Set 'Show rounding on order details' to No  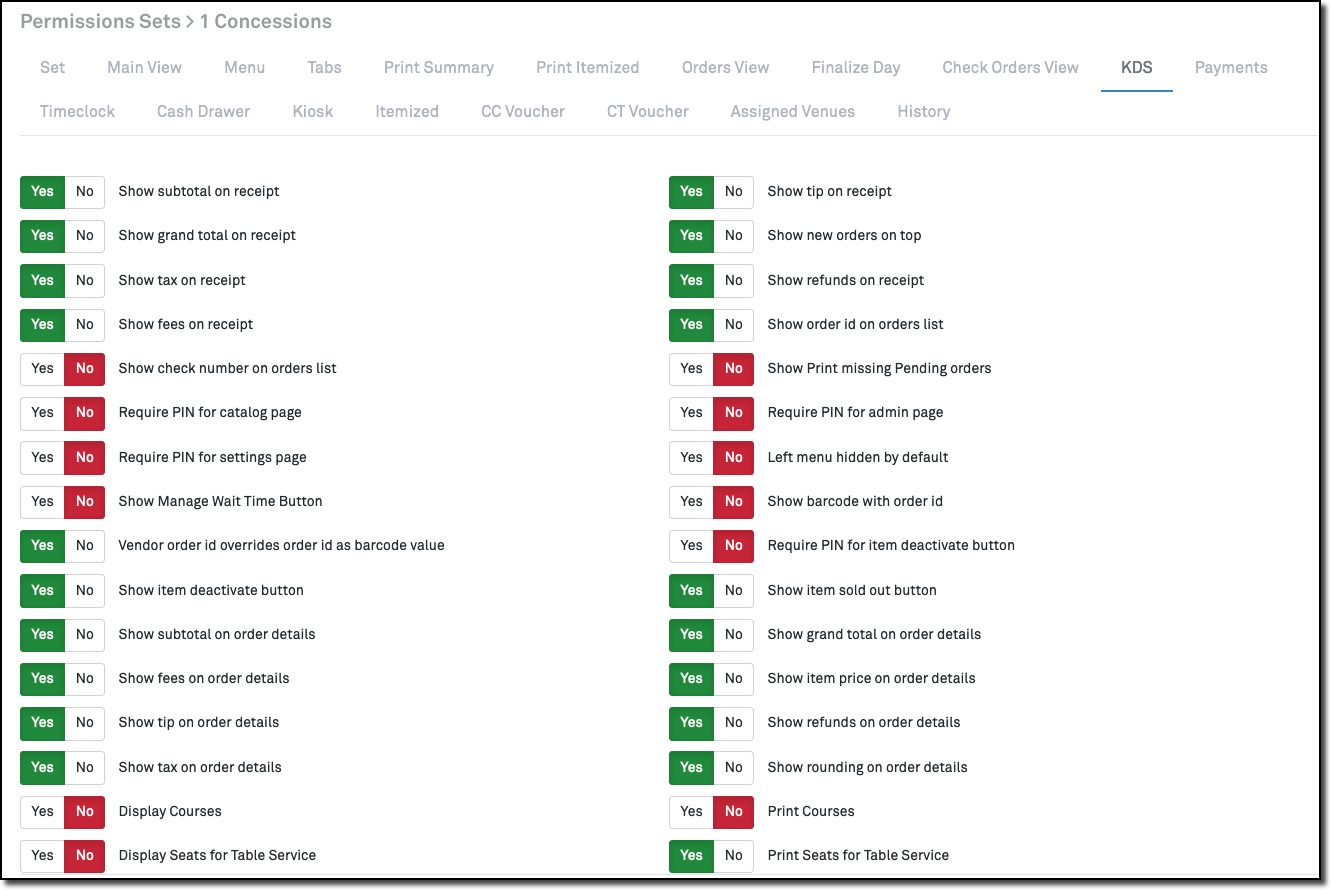click(x=734, y=767)
